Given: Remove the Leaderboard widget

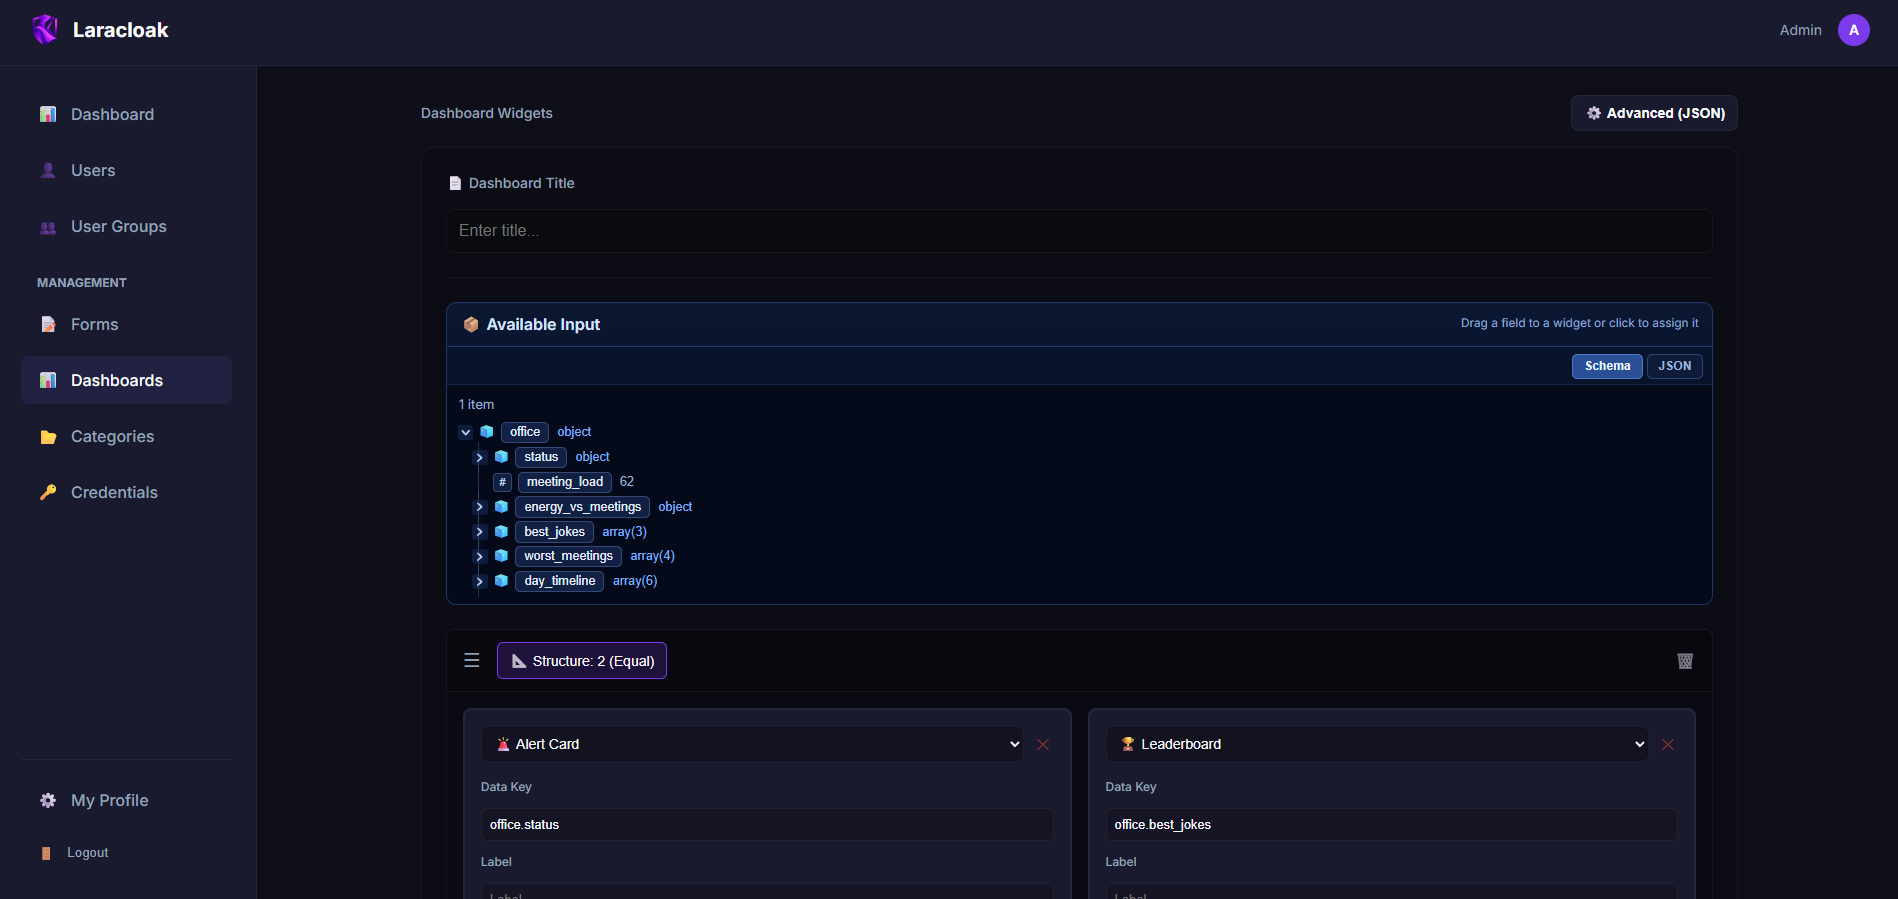Looking at the screenshot, I should tap(1668, 744).
